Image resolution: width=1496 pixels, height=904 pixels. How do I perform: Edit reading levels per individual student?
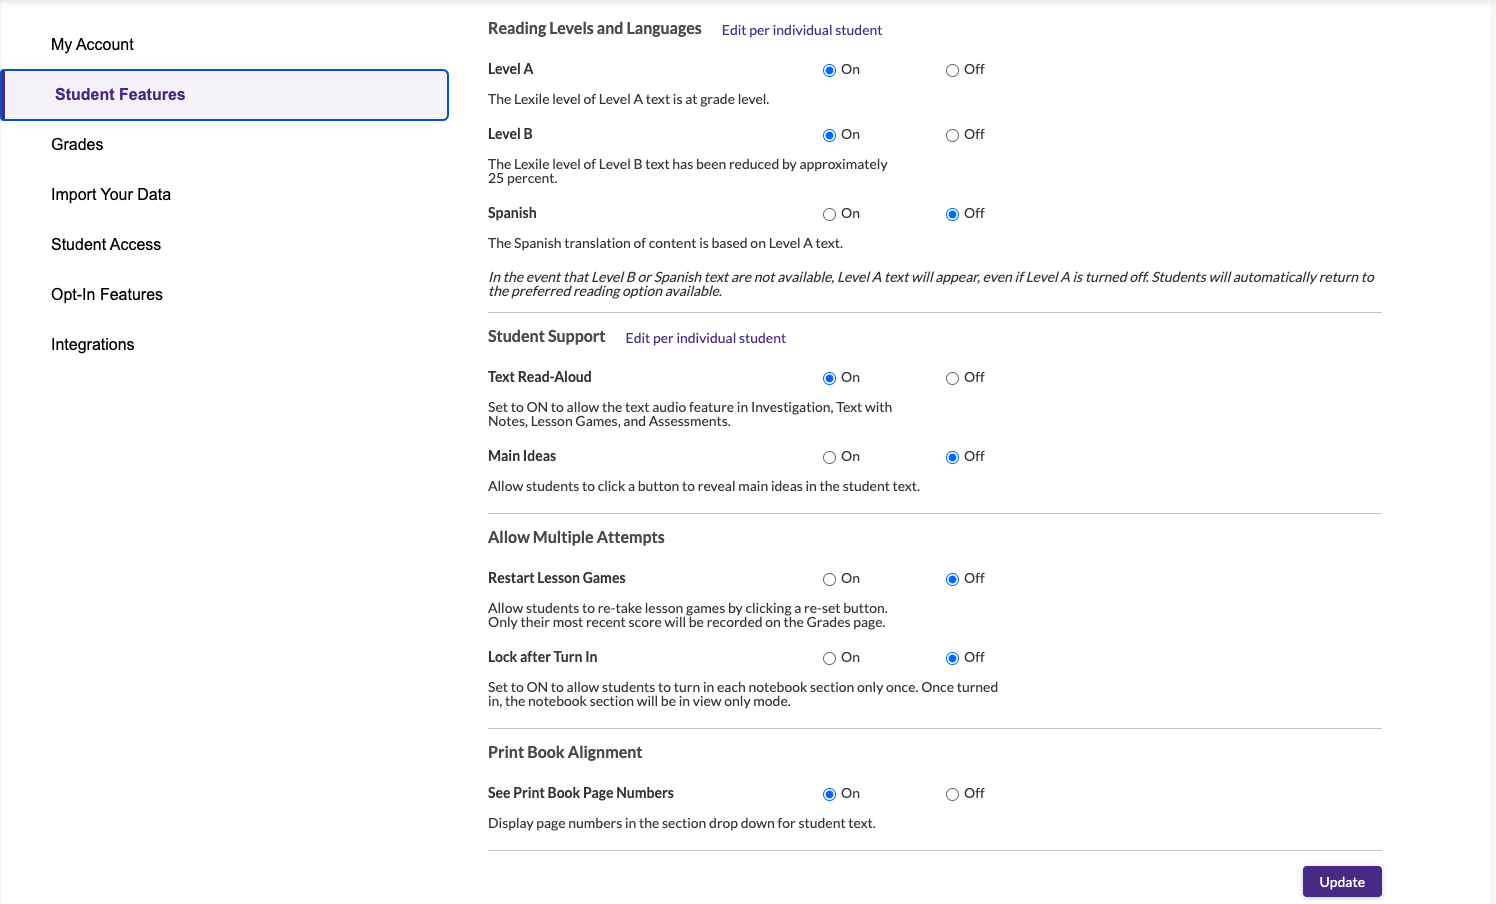(801, 30)
